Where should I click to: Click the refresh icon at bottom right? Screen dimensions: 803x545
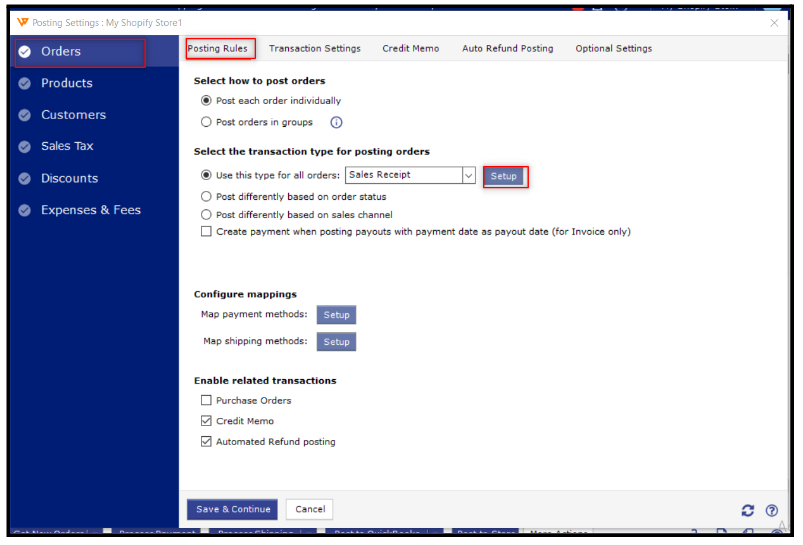tap(748, 510)
